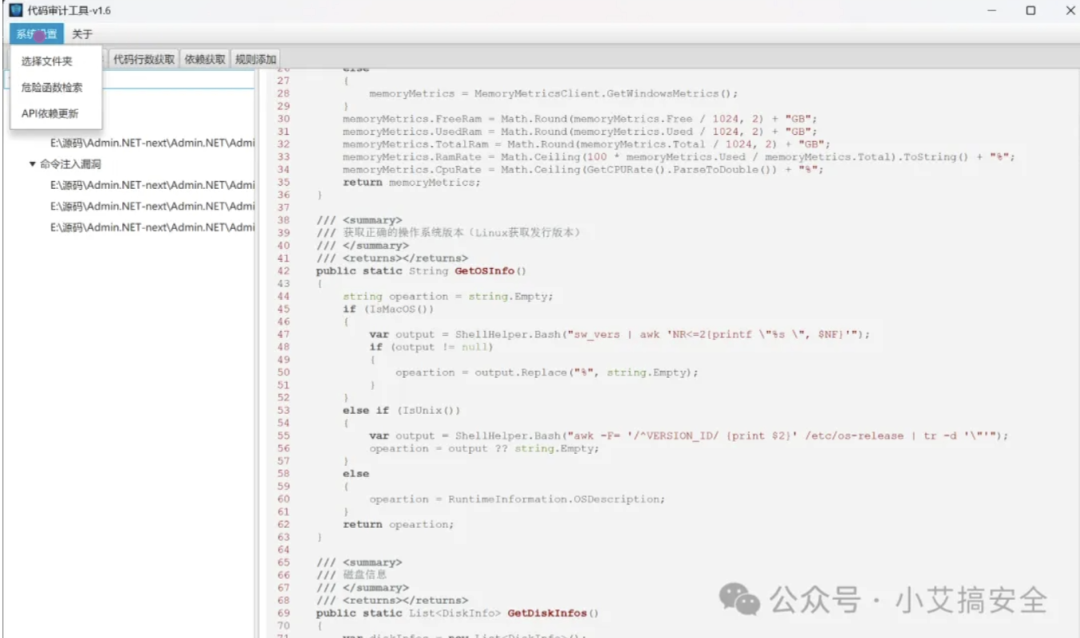Click line number 47 in the gutter
1080x638 pixels.
click(283, 334)
